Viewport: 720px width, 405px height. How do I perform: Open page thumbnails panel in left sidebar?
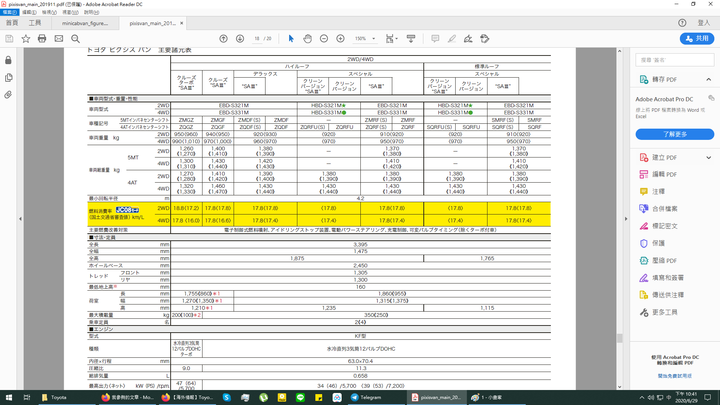click(x=8, y=78)
